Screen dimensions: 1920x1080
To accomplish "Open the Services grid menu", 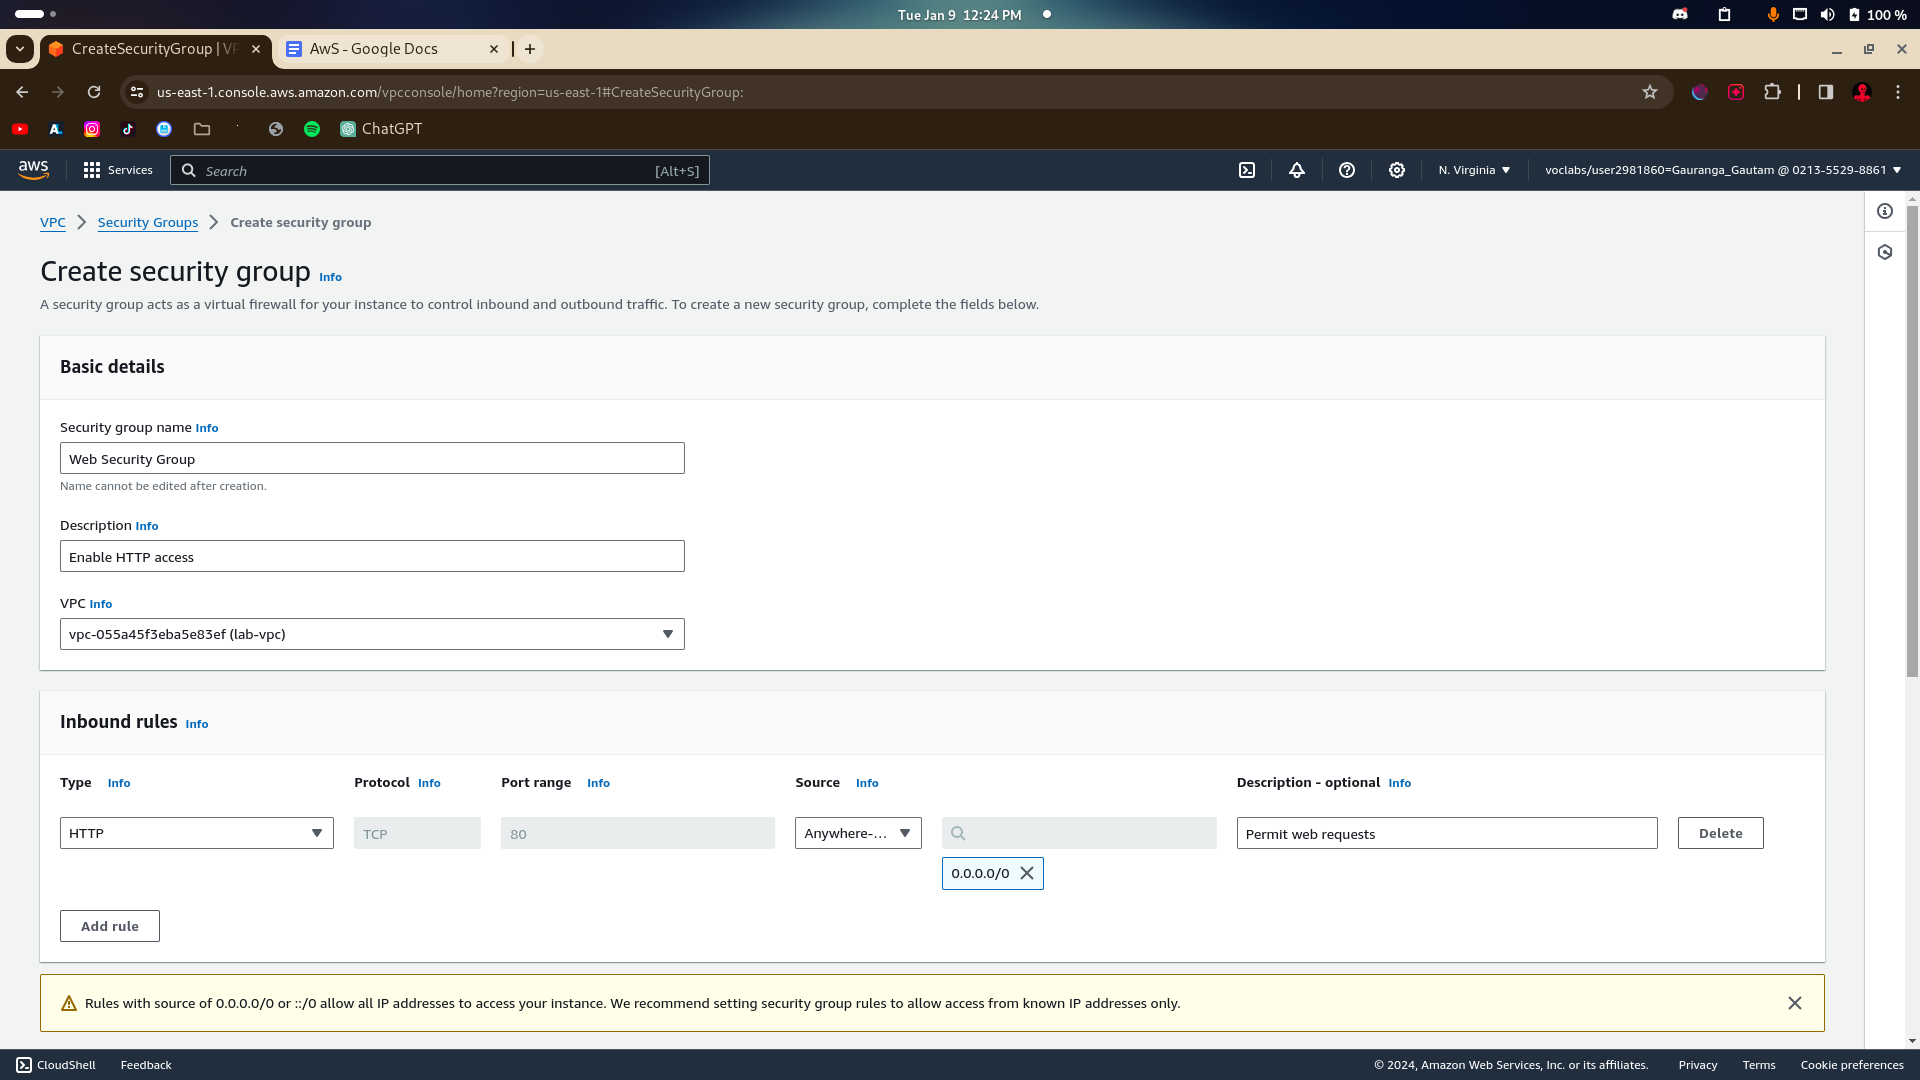I will coord(118,170).
